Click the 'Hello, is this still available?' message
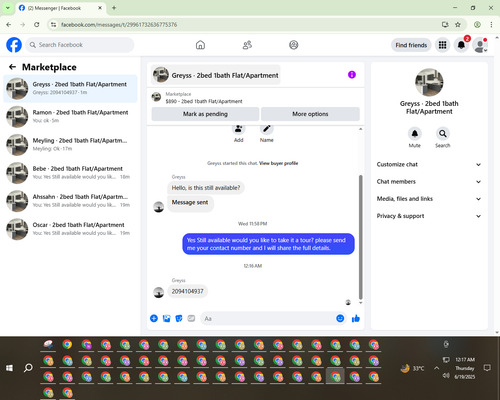The image size is (500, 400). (x=206, y=188)
